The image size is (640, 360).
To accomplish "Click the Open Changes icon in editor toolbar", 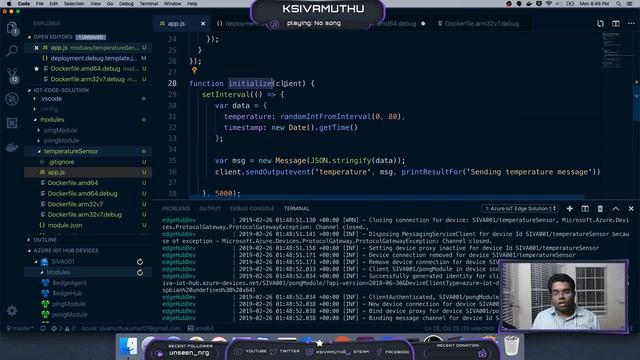I will pyautogui.click(x=600, y=24).
